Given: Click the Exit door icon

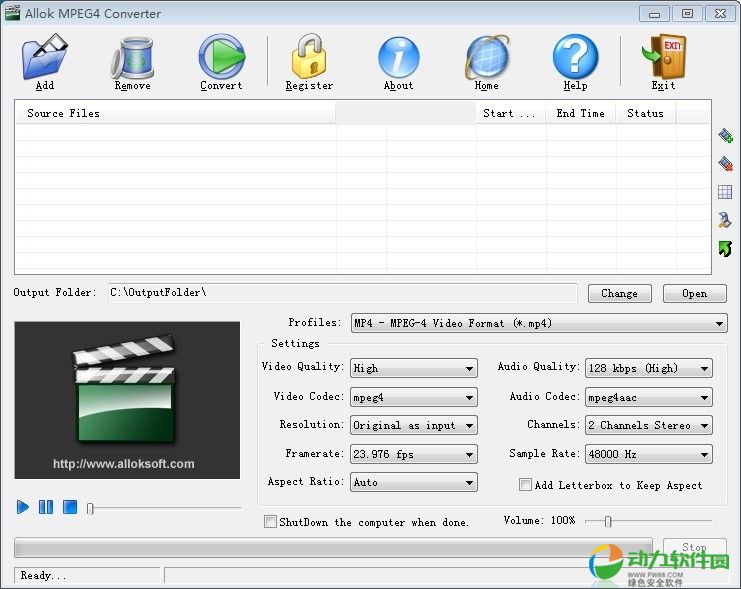Looking at the screenshot, I should click(x=663, y=59).
